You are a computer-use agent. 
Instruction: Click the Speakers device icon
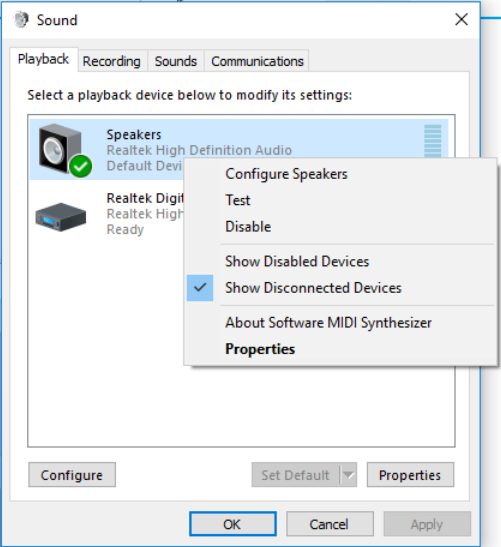[61, 149]
